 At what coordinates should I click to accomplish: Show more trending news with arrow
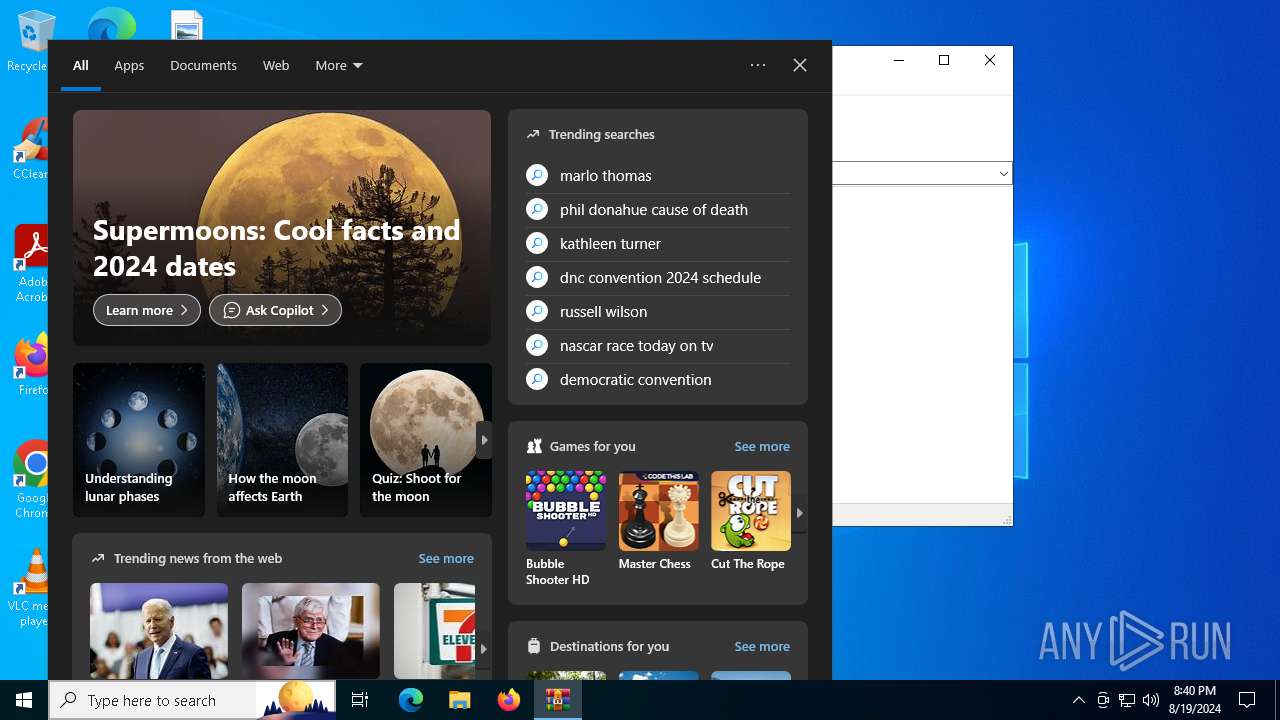click(484, 648)
